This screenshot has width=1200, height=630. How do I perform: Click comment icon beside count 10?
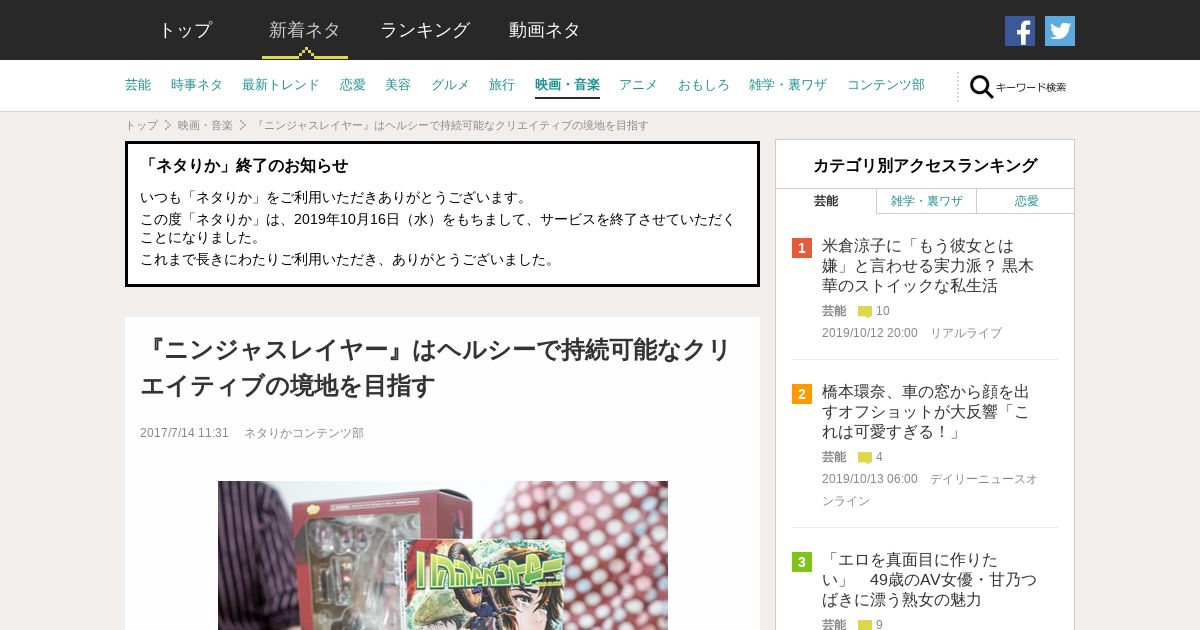(865, 312)
